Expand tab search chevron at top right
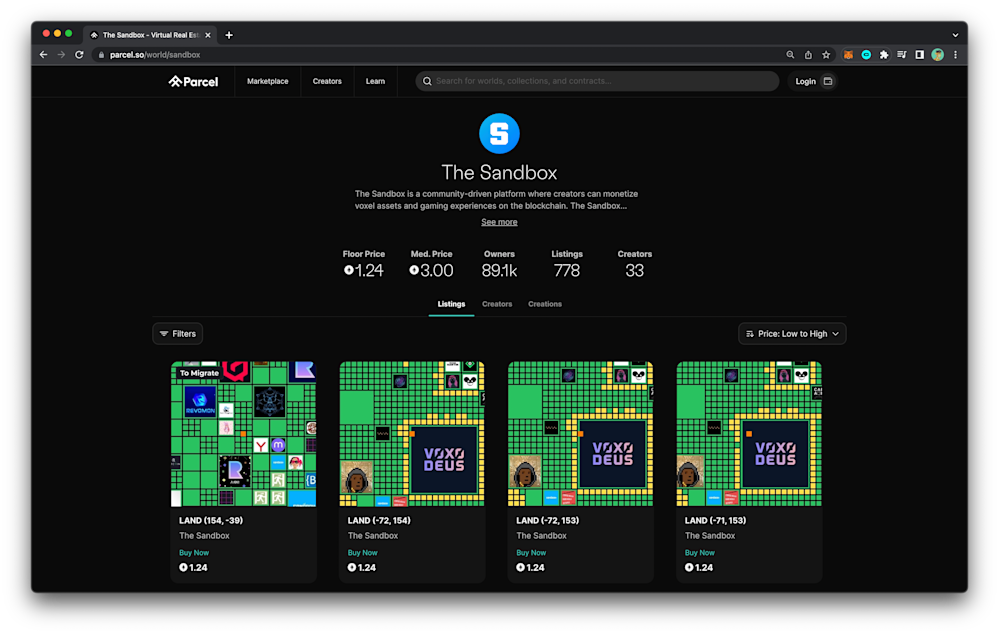 (x=955, y=35)
